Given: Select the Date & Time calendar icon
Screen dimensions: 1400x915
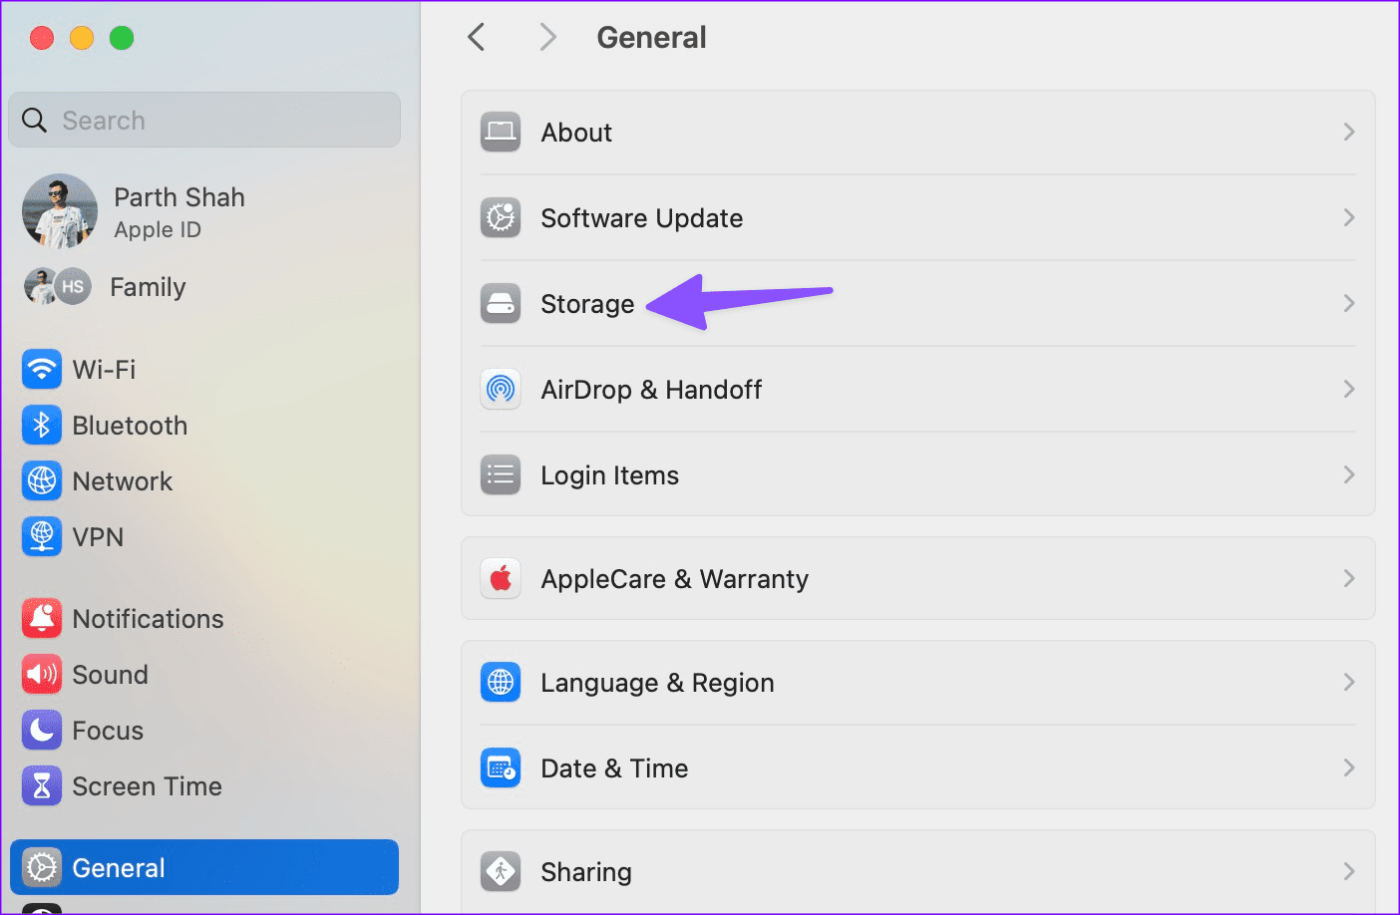Looking at the screenshot, I should [x=500, y=768].
